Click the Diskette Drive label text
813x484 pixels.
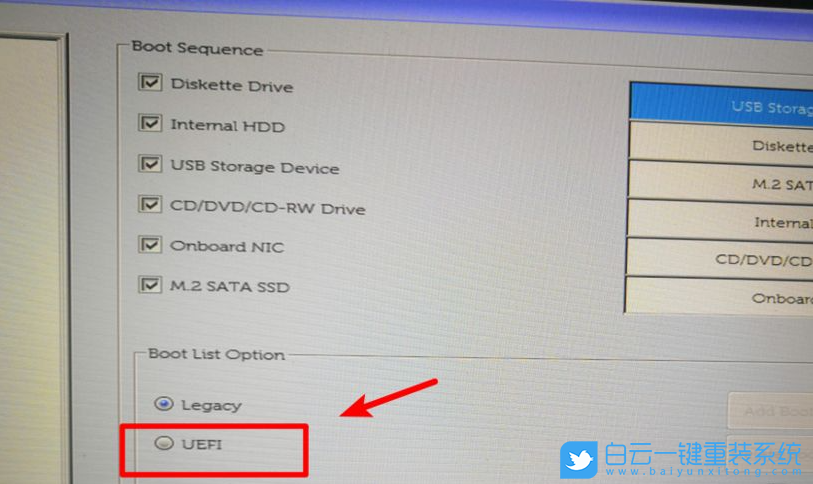[232, 85]
